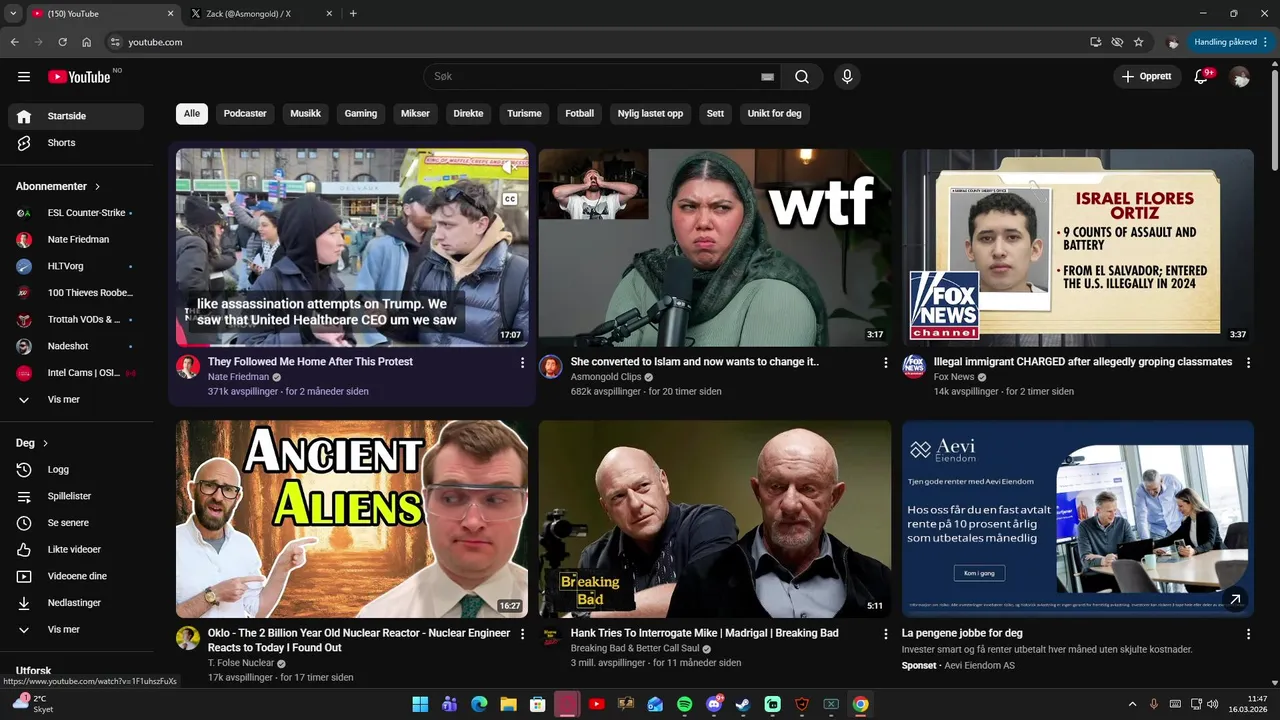The image size is (1280, 720).
Task: Click the Fox News channel avatar
Action: pos(914,367)
